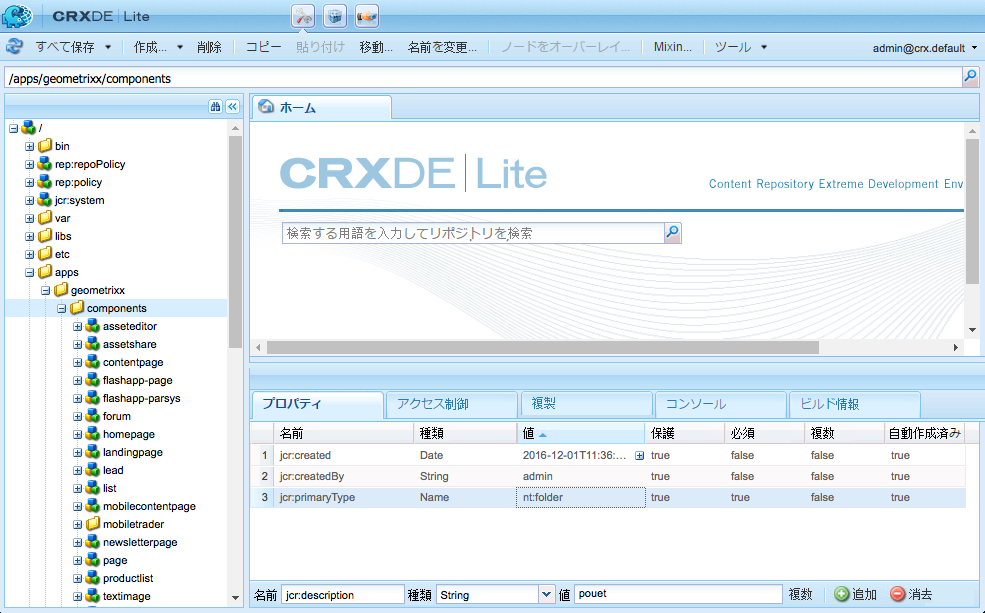Switch to the ビルド情報 tab

tap(856, 404)
